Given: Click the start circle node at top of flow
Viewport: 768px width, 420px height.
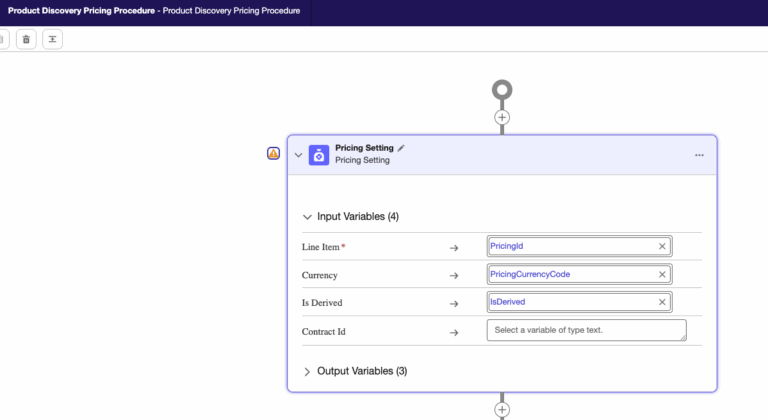Looking at the screenshot, I should [502, 91].
